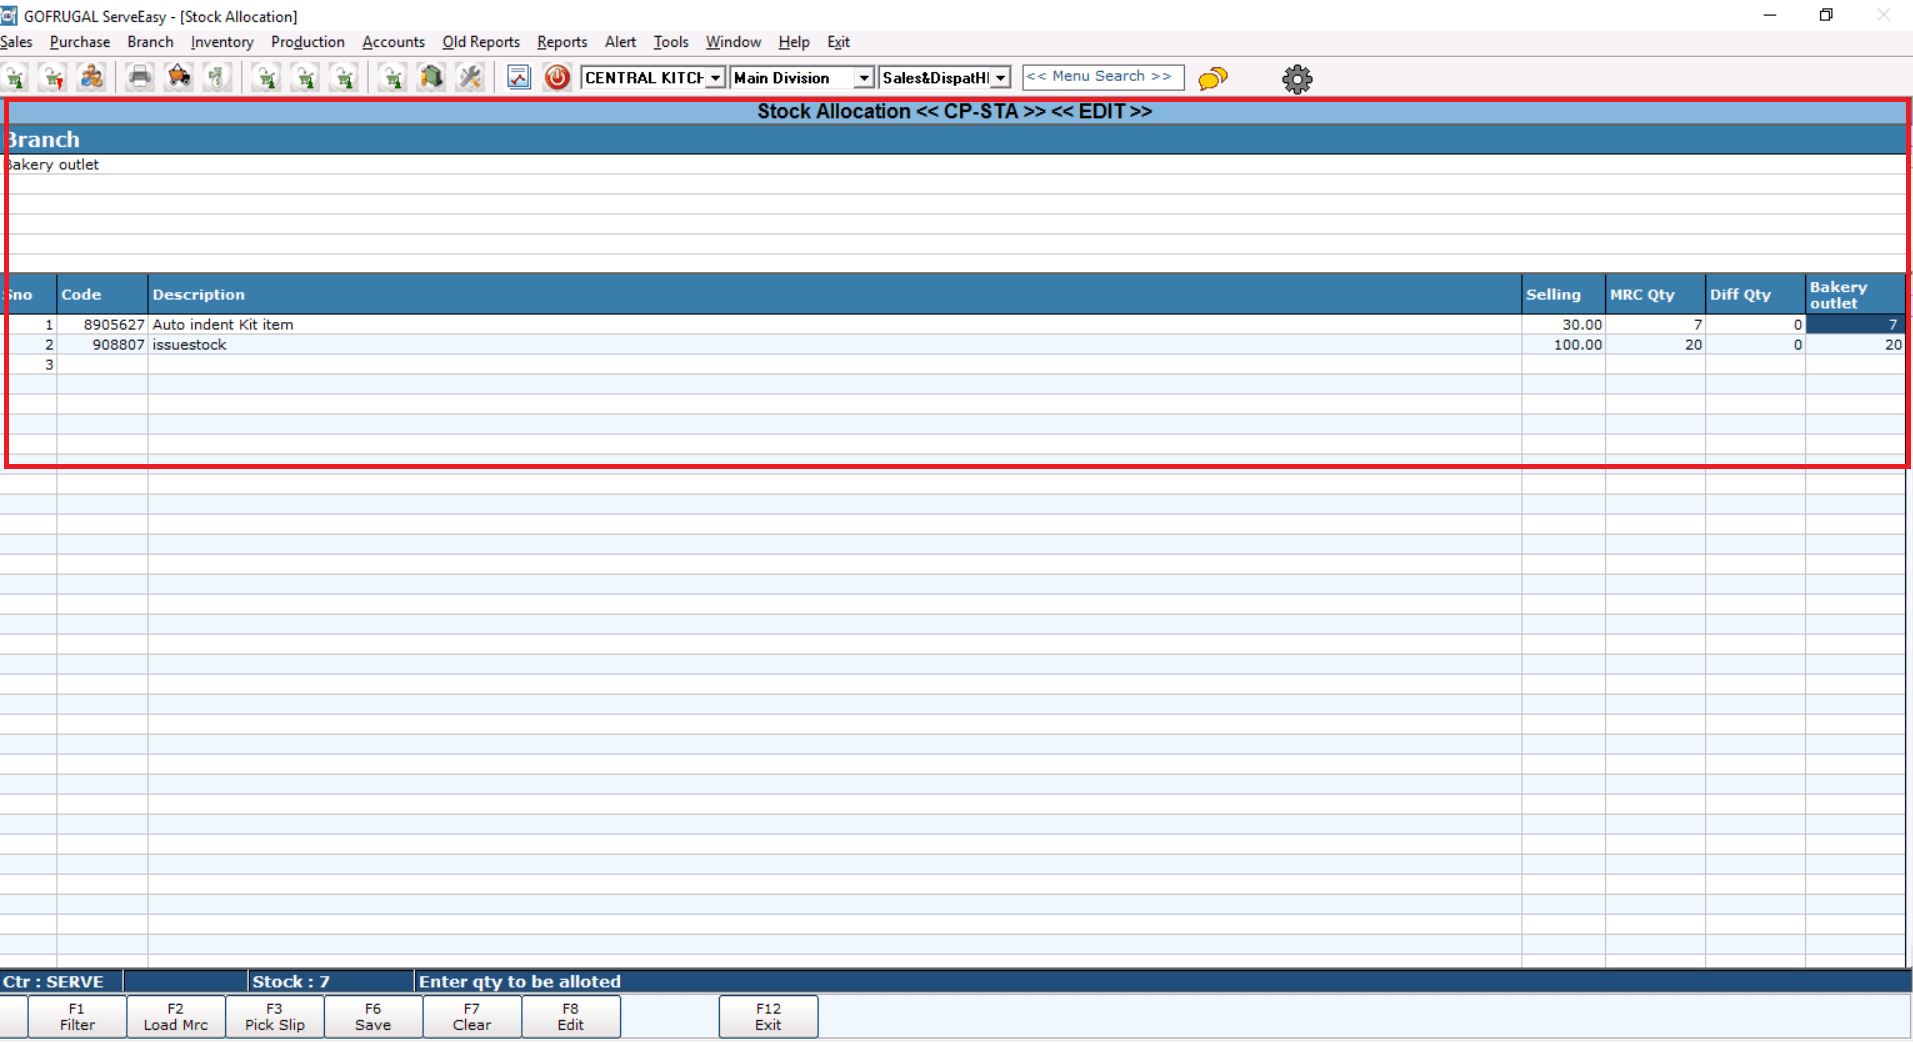Click the chart report icon
Viewport: 1913px width, 1043px height.
[x=518, y=77]
